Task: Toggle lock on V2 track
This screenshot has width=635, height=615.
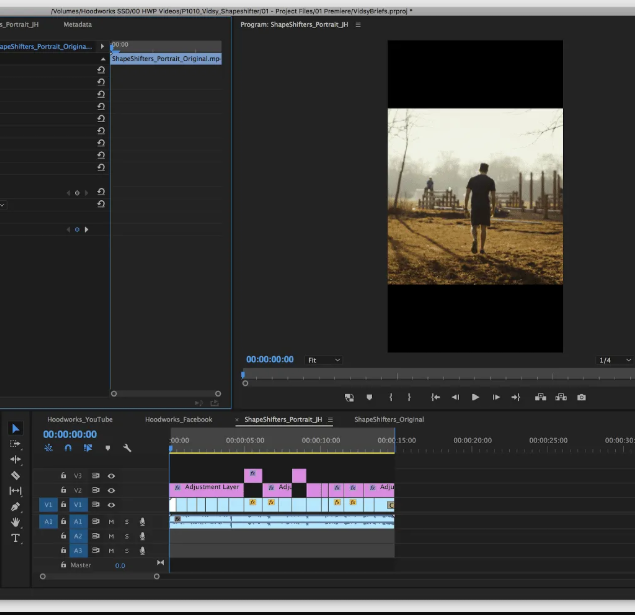Action: [x=63, y=490]
